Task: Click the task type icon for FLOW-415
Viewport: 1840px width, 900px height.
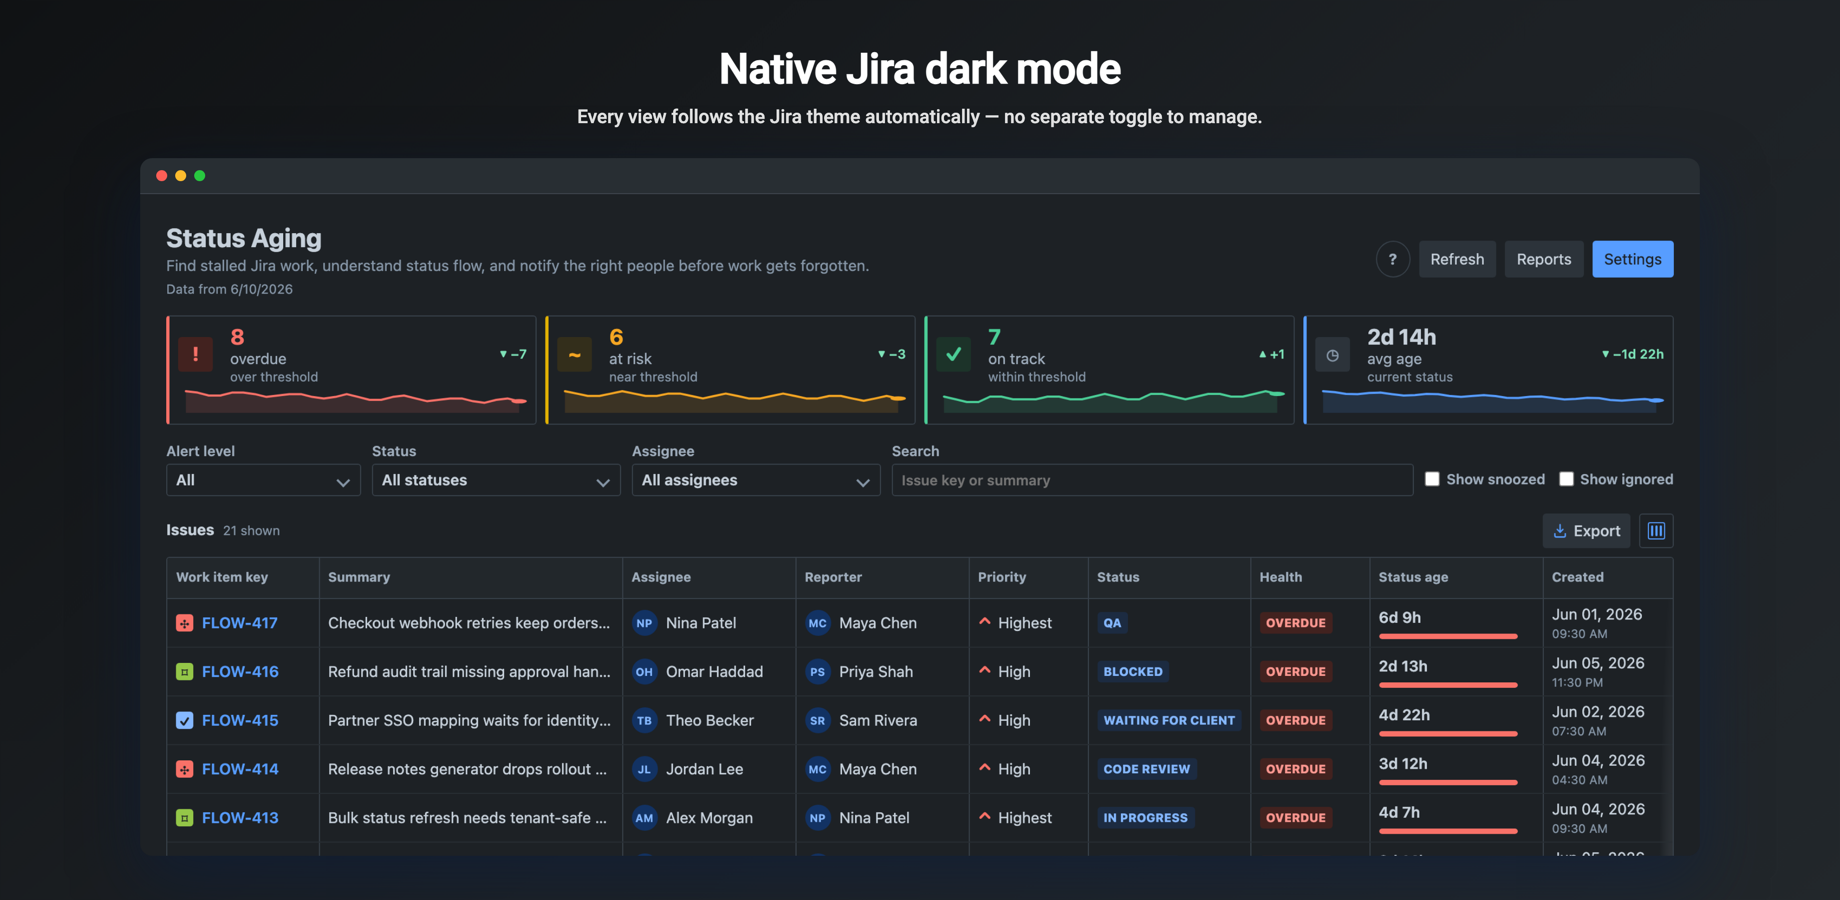Action: pyautogui.click(x=184, y=720)
